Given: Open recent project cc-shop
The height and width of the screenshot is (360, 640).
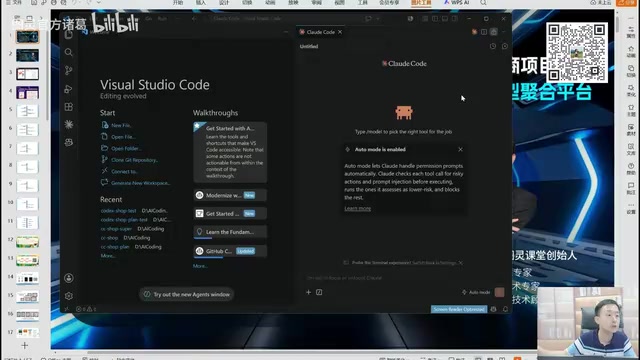Looking at the screenshot, I should [x=109, y=238].
